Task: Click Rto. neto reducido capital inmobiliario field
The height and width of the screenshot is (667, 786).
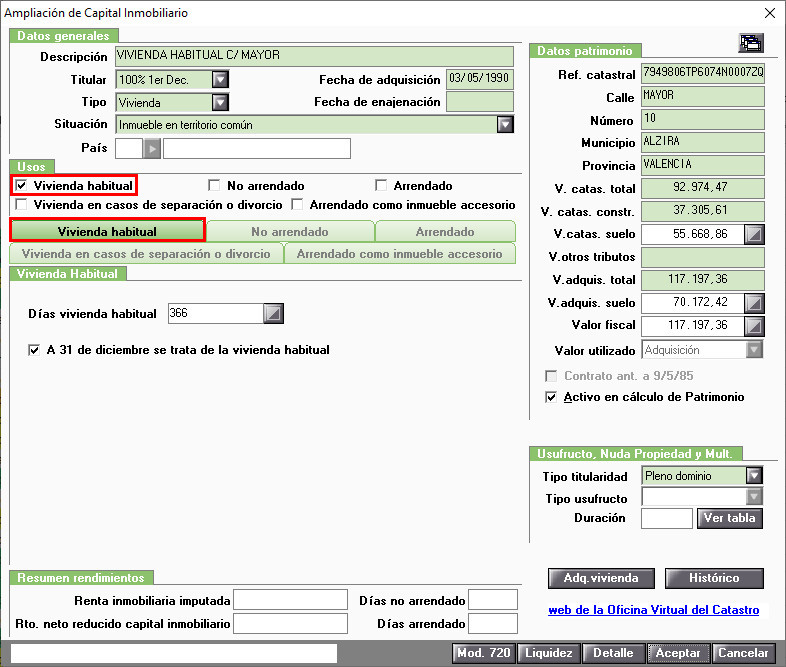Action: point(291,624)
